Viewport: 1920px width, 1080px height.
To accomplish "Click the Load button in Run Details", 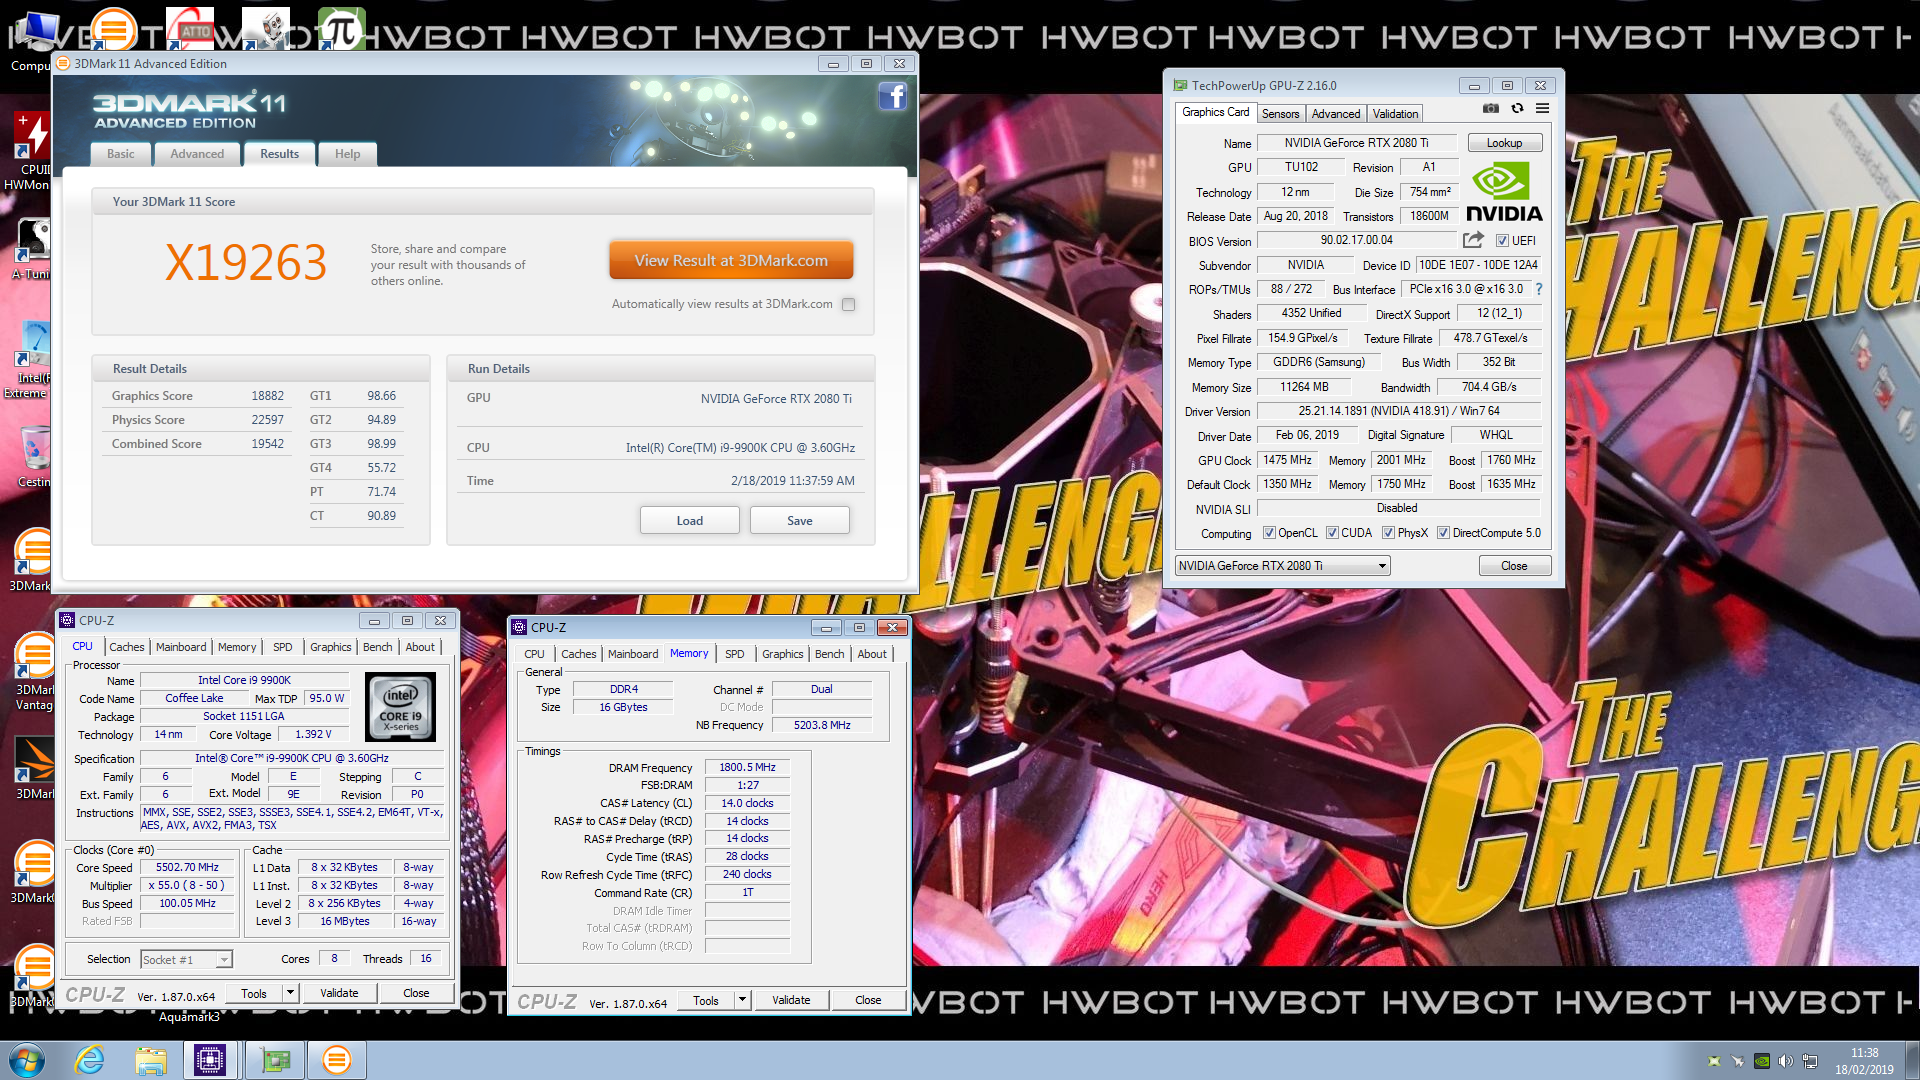I will click(x=690, y=520).
